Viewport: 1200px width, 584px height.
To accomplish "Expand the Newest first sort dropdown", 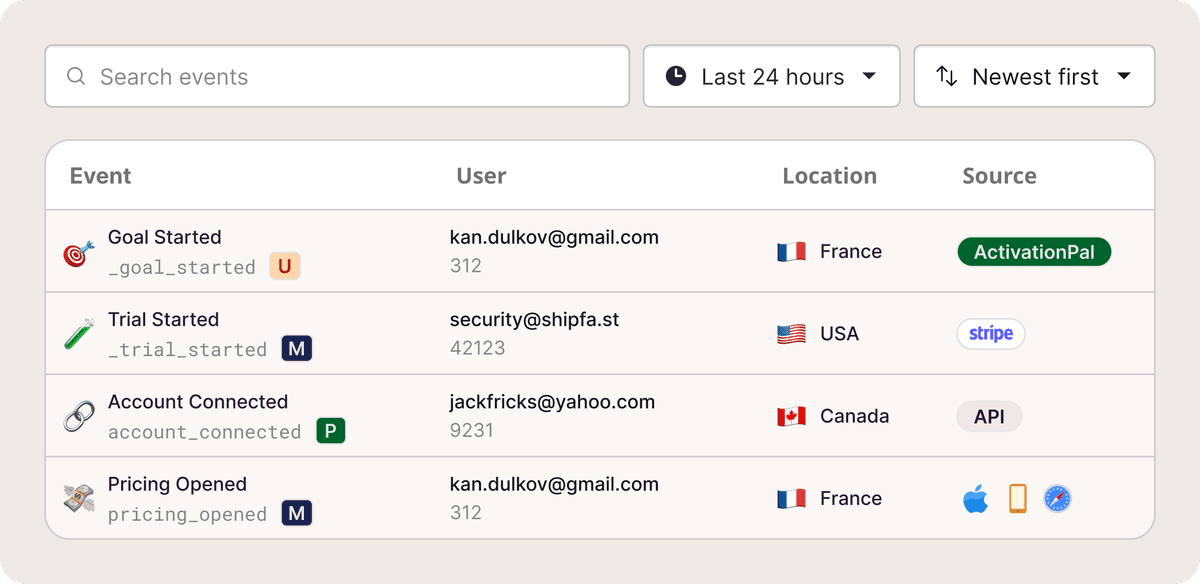I will [1034, 77].
